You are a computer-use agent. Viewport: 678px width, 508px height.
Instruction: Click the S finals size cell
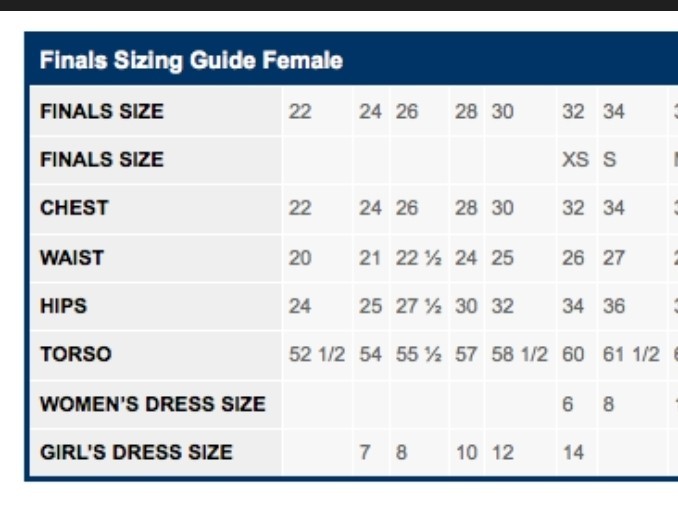tap(609, 160)
